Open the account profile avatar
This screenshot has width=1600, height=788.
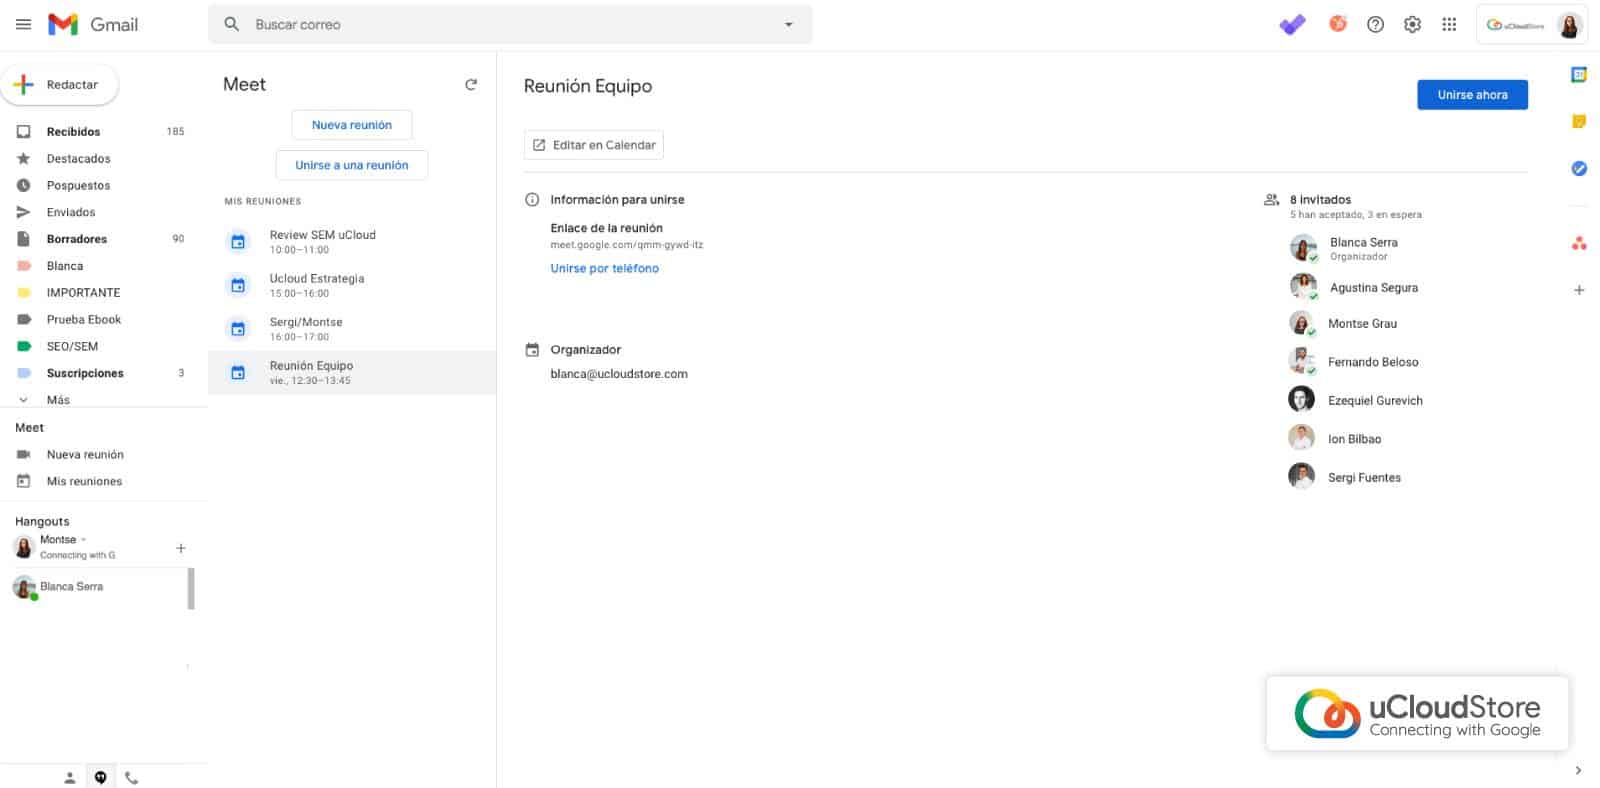click(1569, 25)
